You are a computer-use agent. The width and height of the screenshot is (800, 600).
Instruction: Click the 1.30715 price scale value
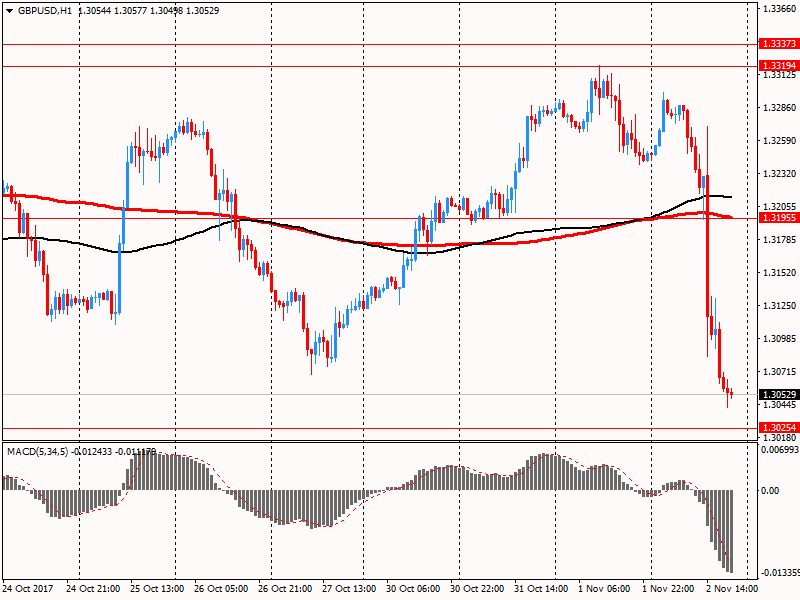tap(780, 372)
